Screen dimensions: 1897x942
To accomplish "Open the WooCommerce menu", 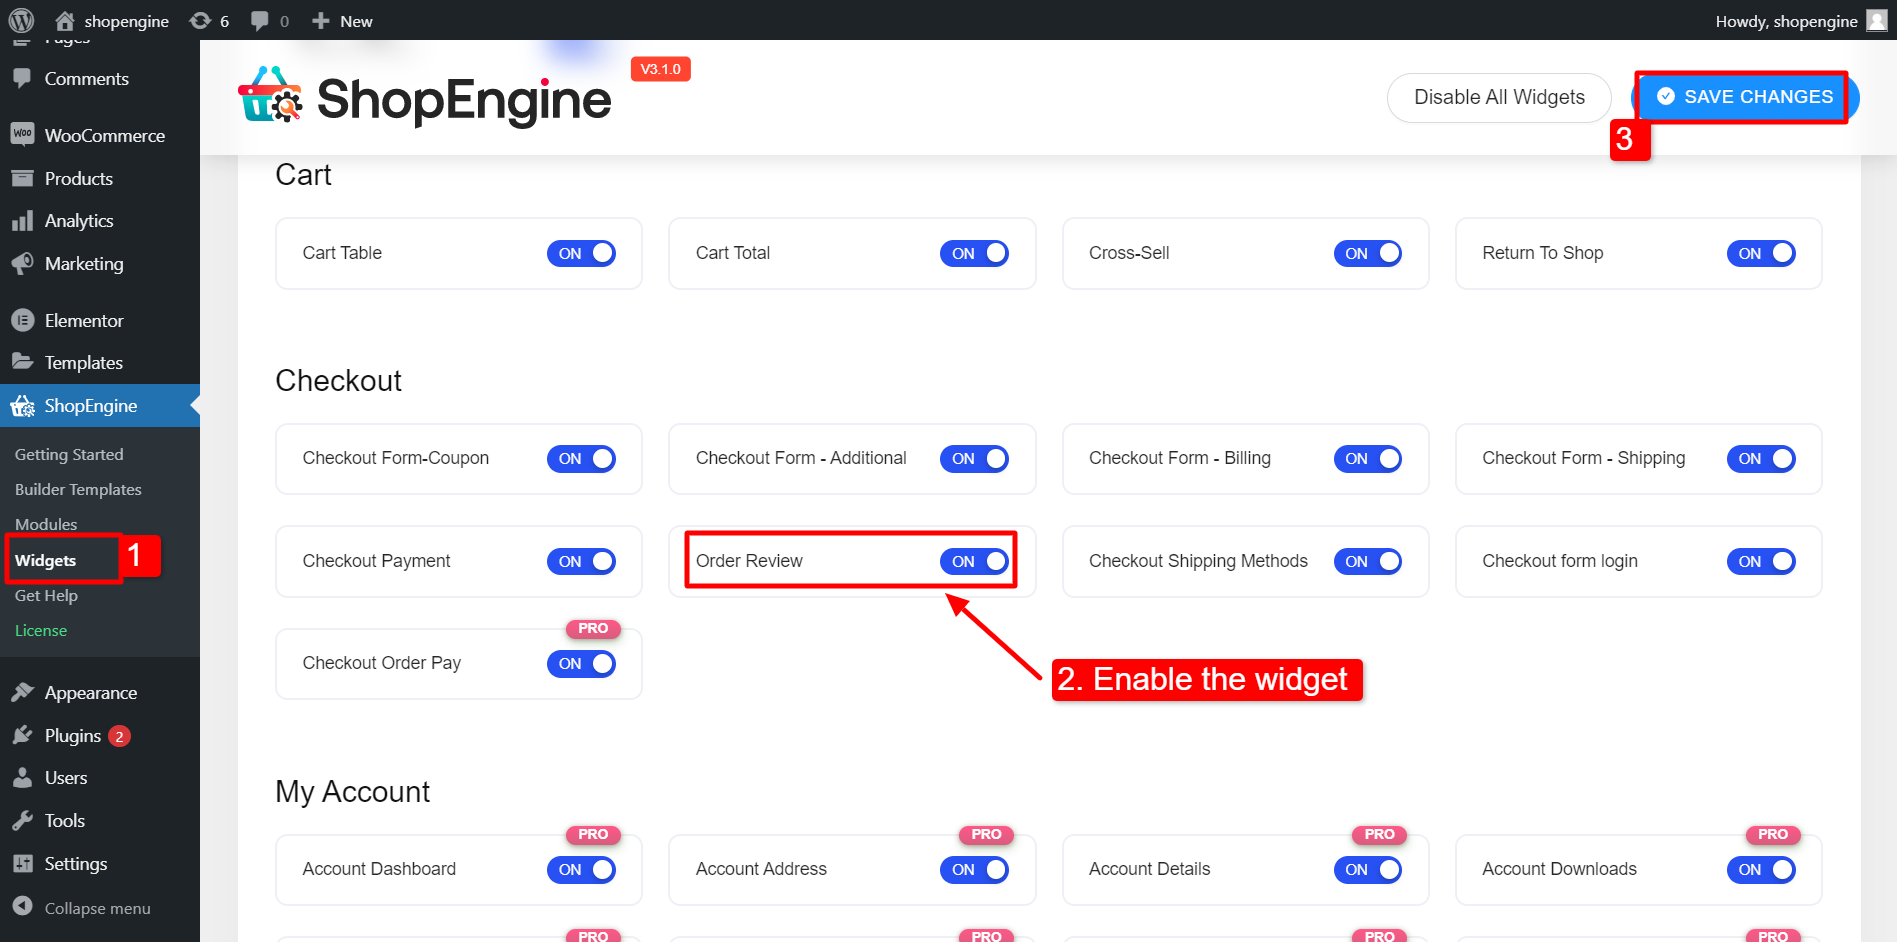I will tap(100, 135).
